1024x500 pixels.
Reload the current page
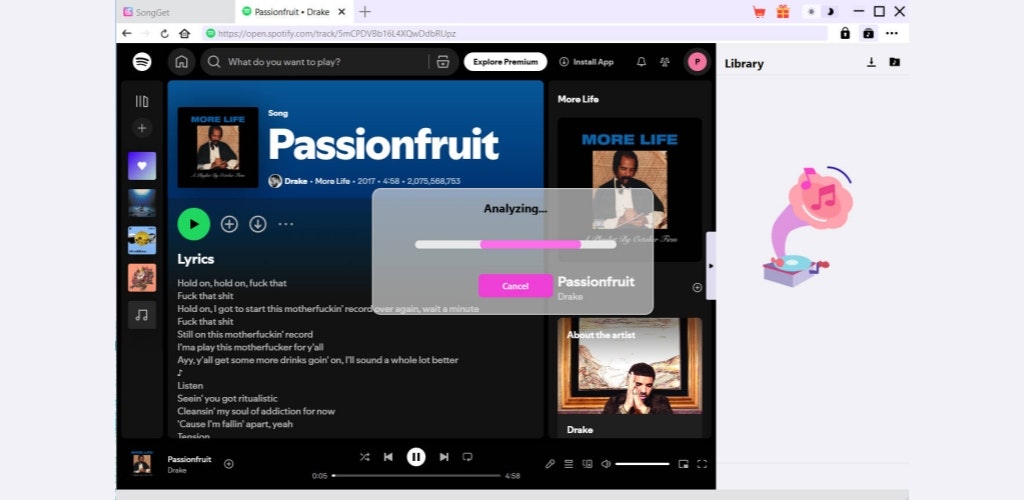(165, 33)
